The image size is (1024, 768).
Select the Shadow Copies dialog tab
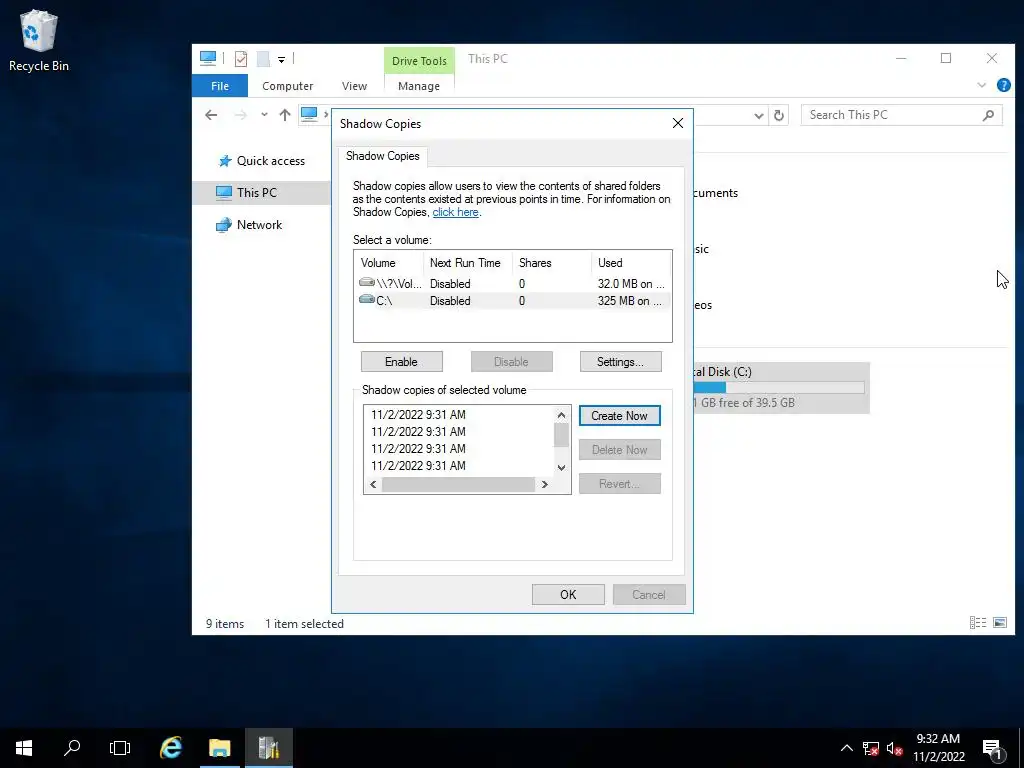tap(383, 156)
